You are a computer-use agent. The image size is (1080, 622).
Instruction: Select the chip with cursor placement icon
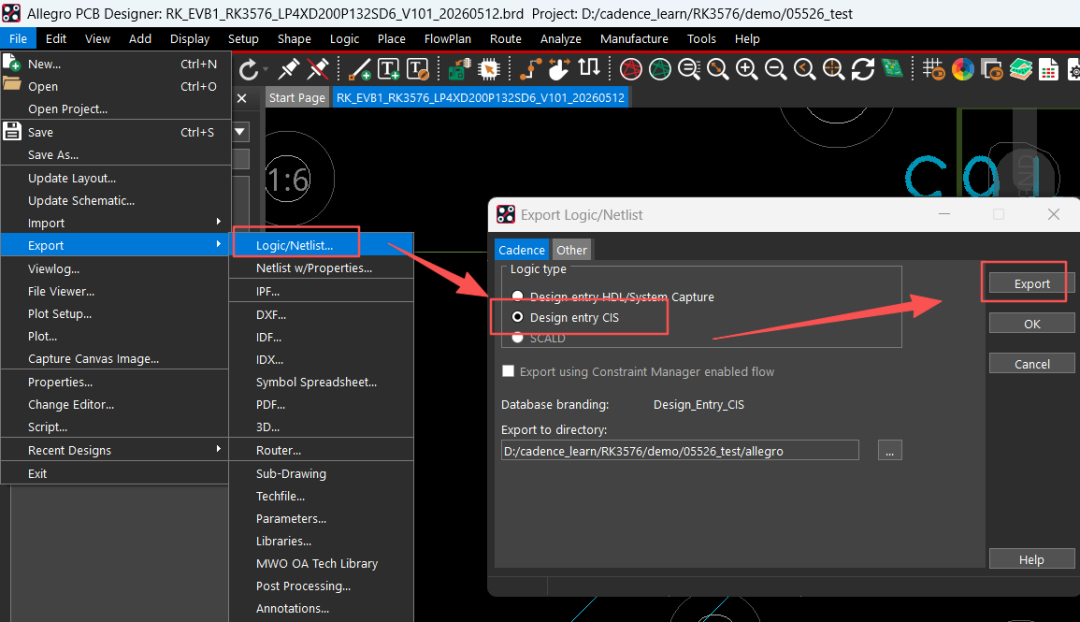(x=488, y=69)
